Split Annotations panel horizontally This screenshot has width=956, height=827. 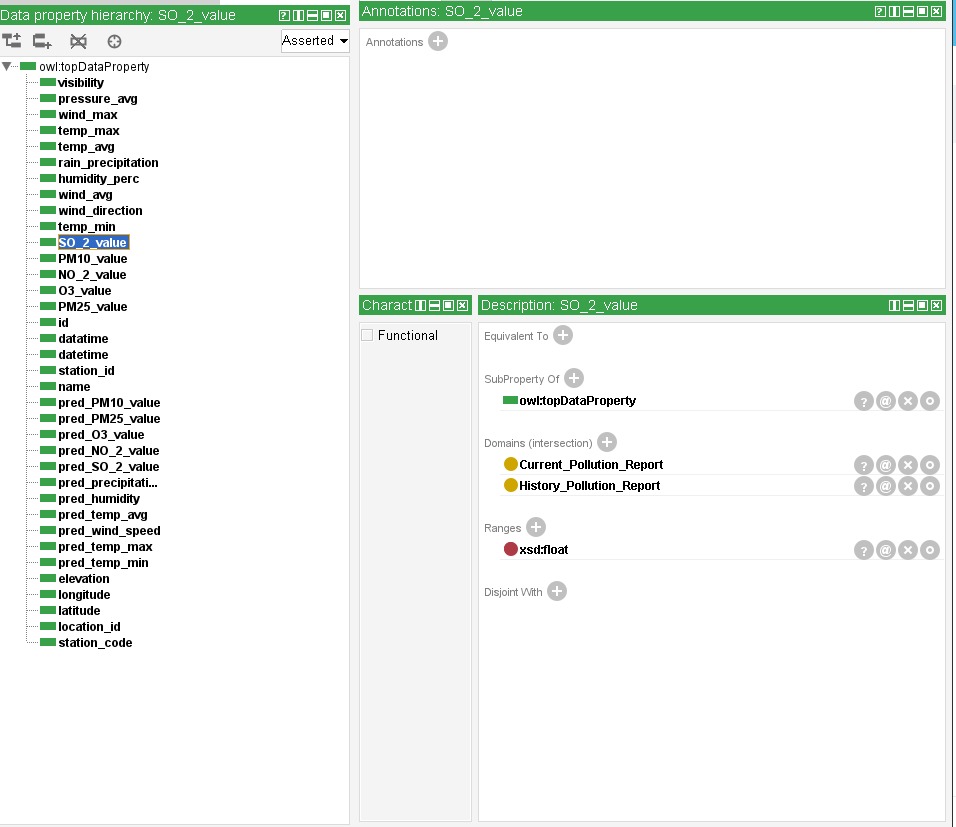click(x=908, y=11)
